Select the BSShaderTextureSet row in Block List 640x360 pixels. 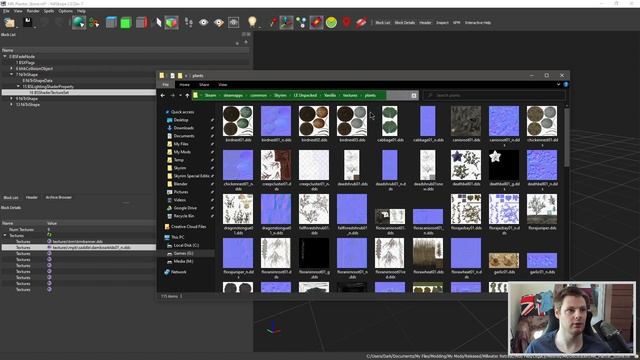click(79, 93)
